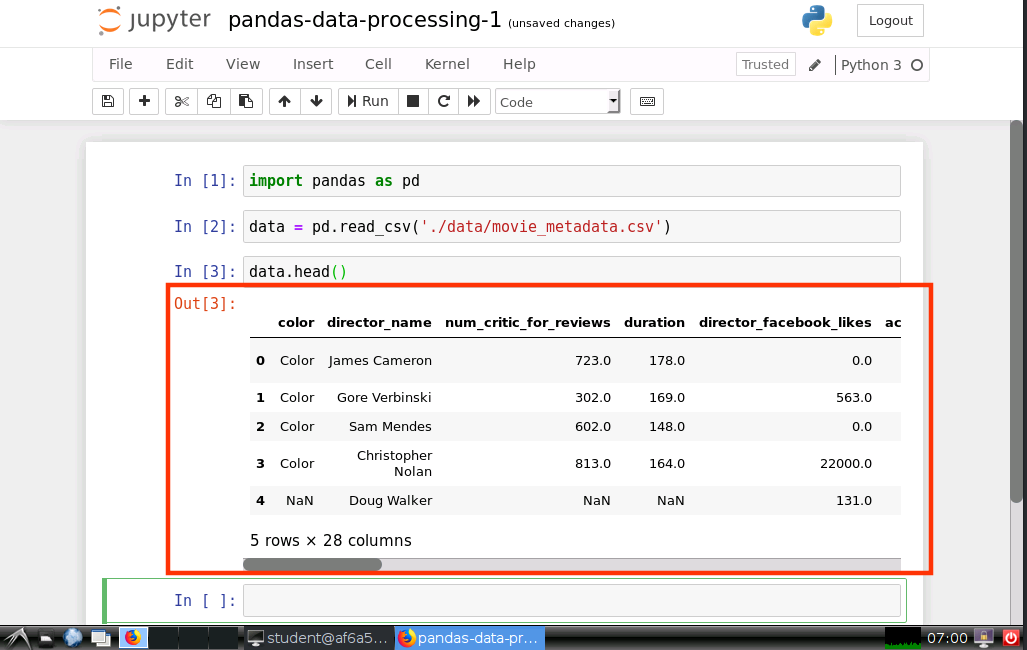The height and width of the screenshot is (650, 1027).
Task: Click the num_critic_for_reviews column header
Action: 527,322
